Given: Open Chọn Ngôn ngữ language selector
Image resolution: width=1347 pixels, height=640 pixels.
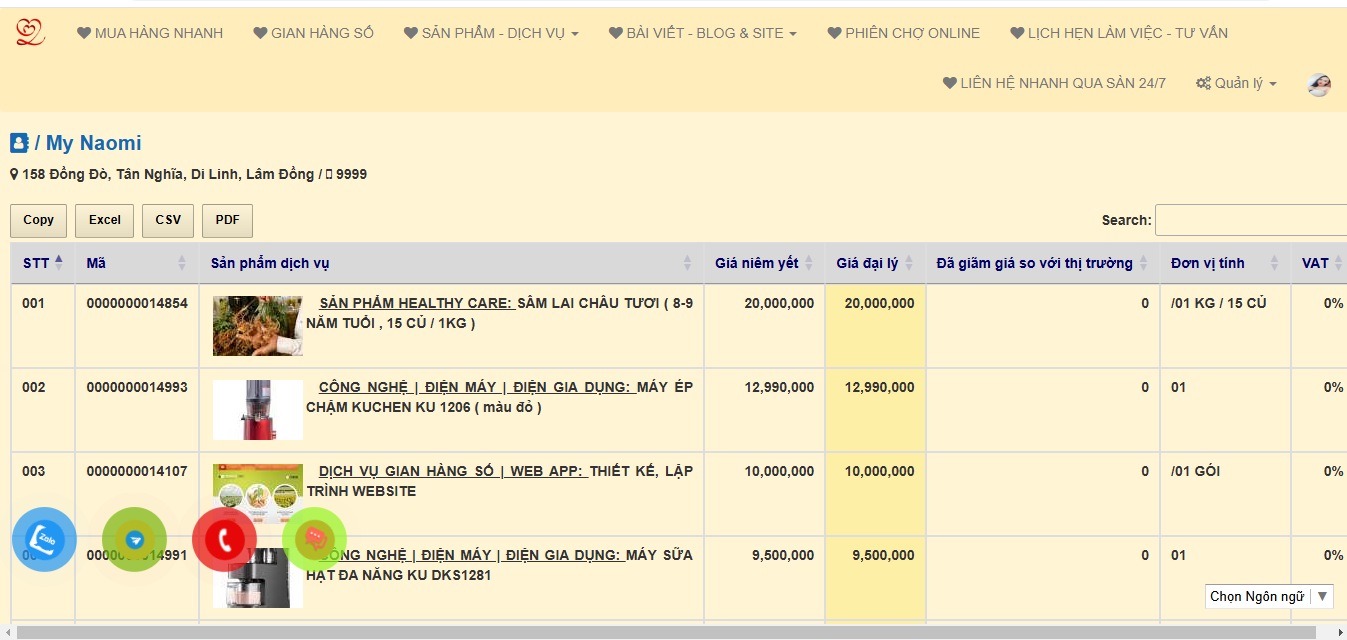Looking at the screenshot, I should point(1268,596).
